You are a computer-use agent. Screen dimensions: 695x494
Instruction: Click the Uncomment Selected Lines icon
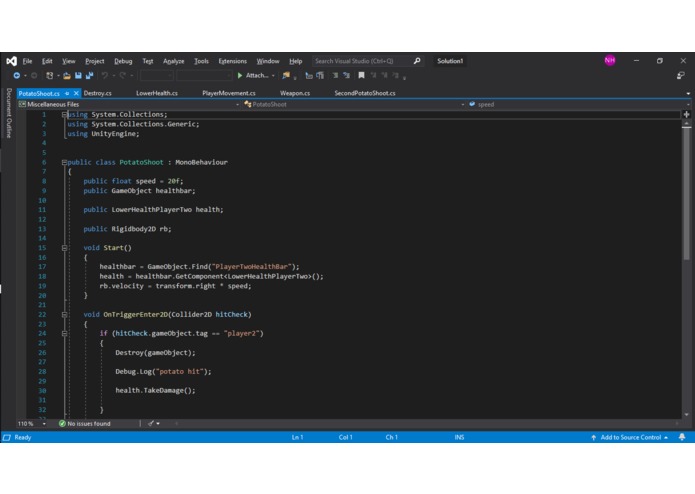[x=347, y=76]
